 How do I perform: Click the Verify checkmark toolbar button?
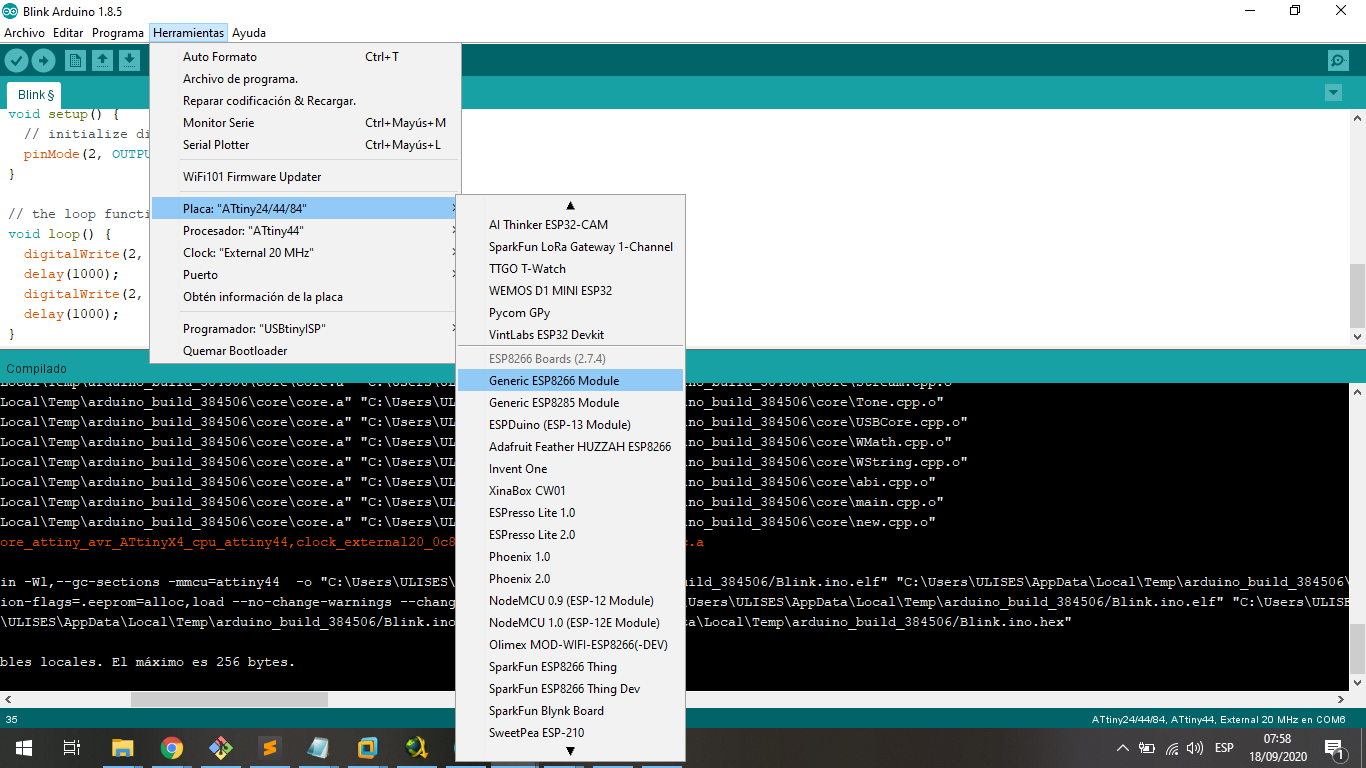point(16,61)
